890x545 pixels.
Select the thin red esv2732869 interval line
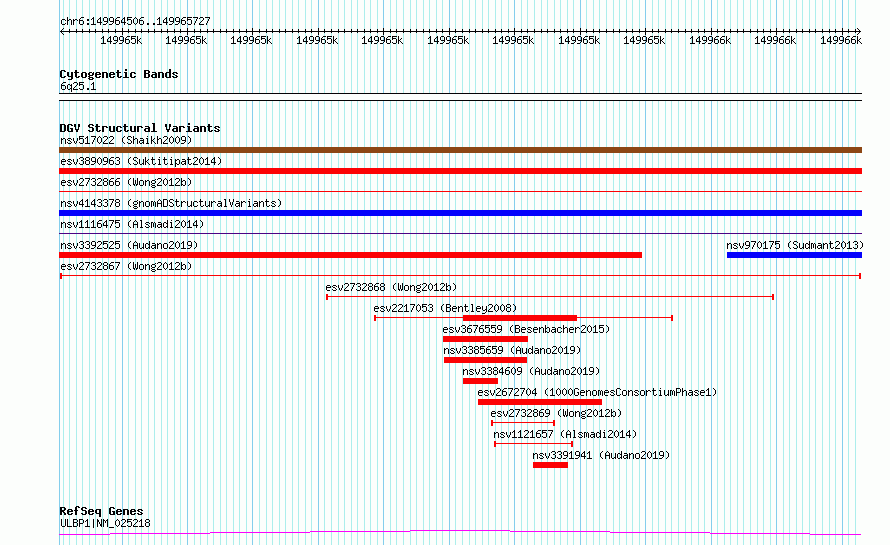click(x=523, y=423)
